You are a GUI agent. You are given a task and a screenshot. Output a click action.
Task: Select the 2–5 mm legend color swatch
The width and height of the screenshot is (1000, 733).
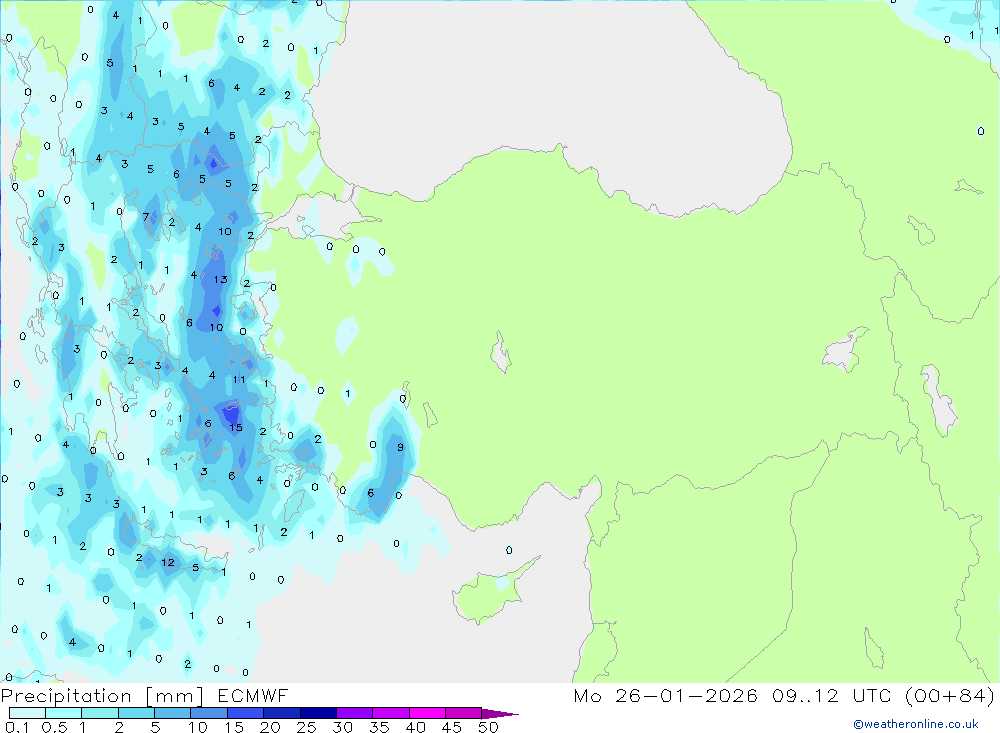[x=136, y=713]
